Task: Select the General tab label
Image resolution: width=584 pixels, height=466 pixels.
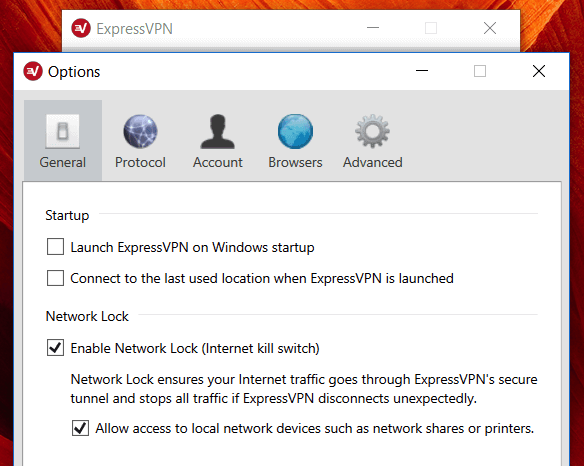Action: point(63,162)
